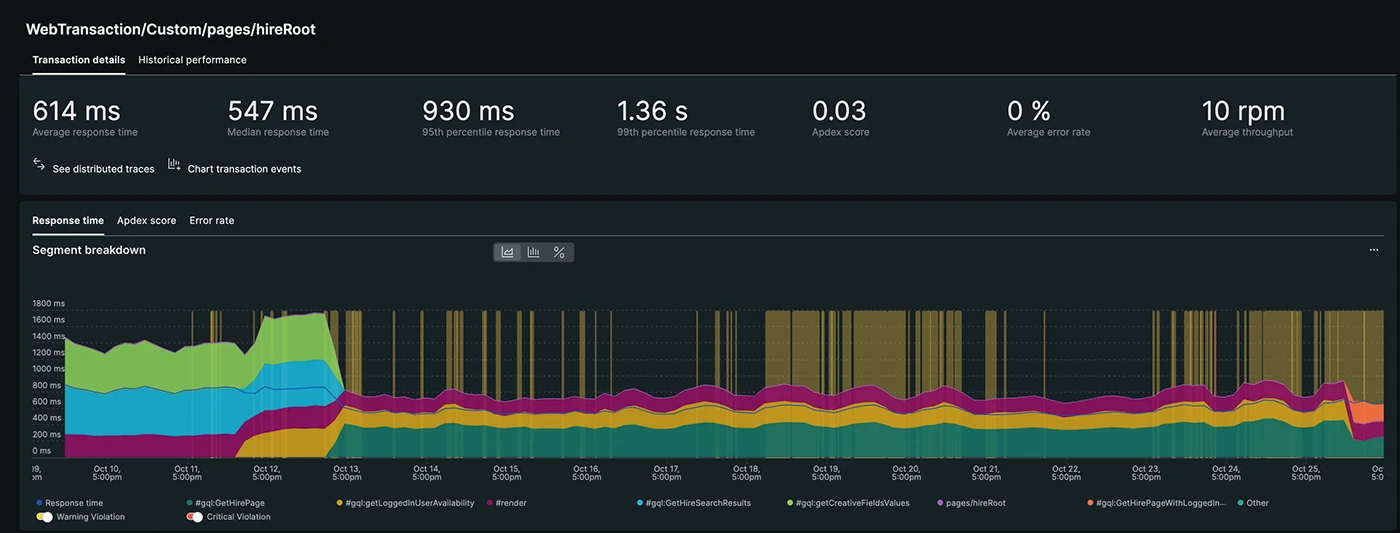Toggle the Response time legend series

coord(73,503)
